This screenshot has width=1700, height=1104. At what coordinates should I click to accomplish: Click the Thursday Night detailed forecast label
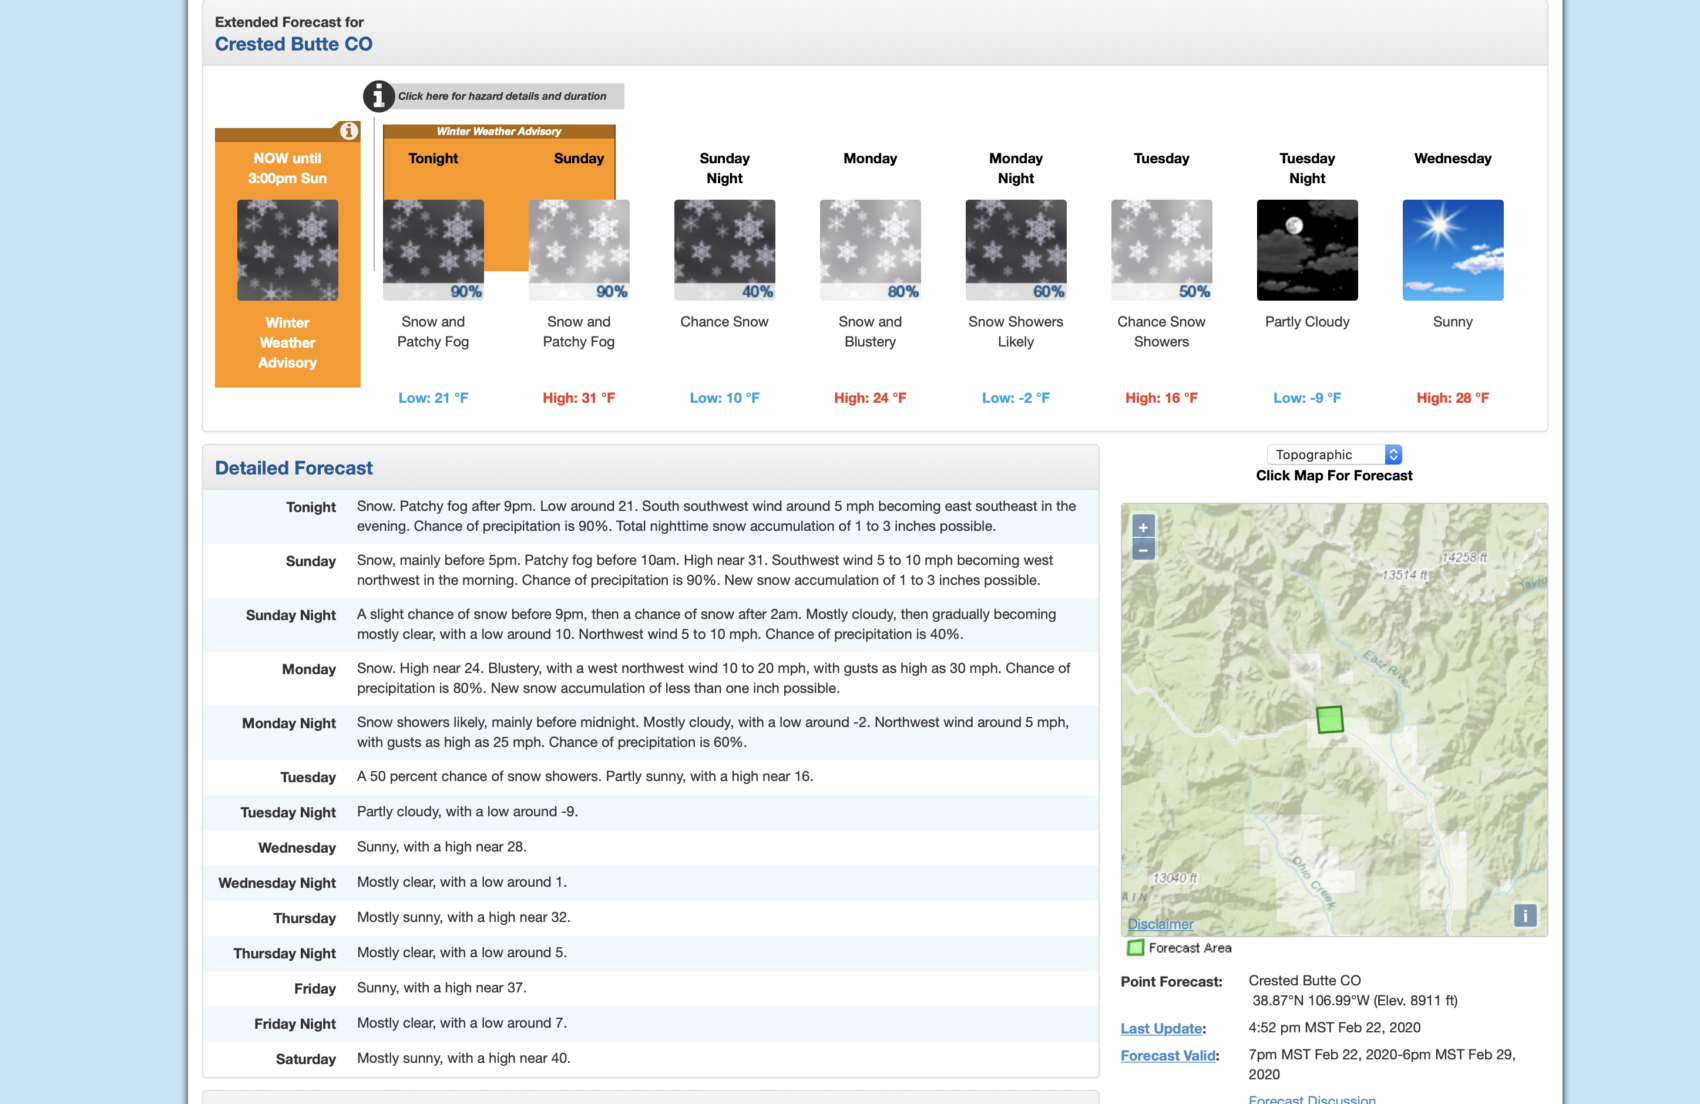(285, 954)
